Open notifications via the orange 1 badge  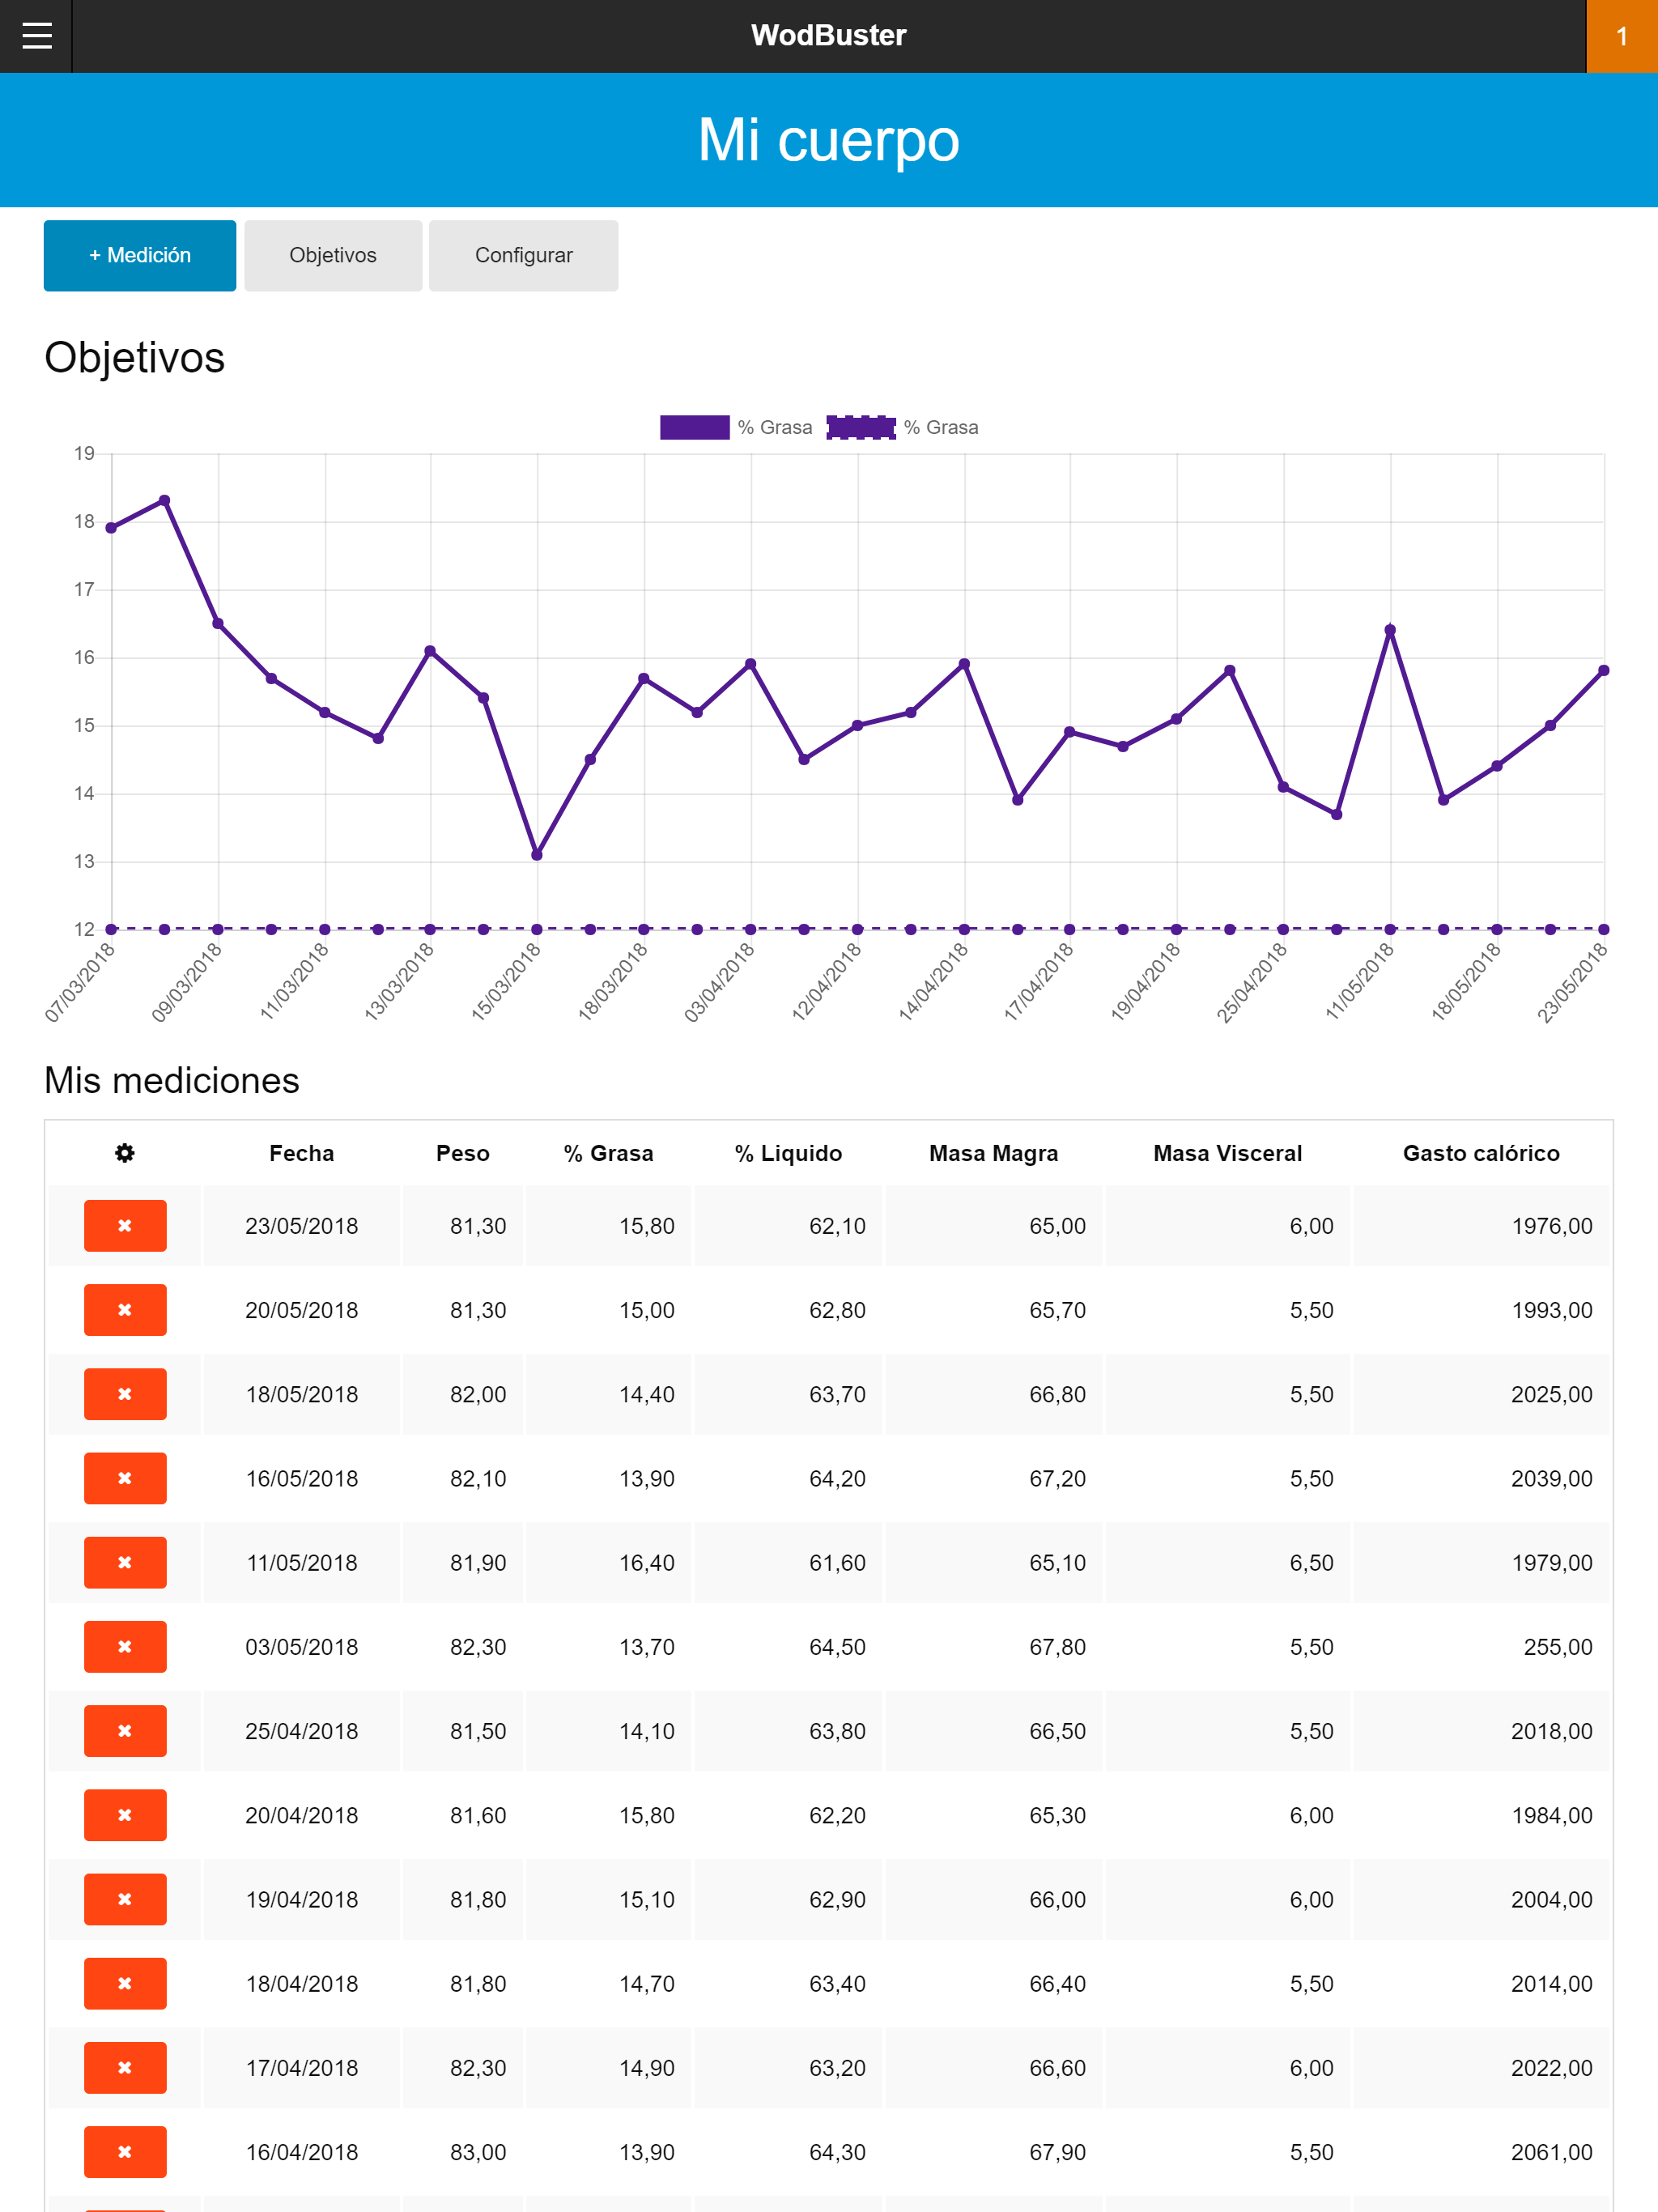pyautogui.click(x=1622, y=36)
